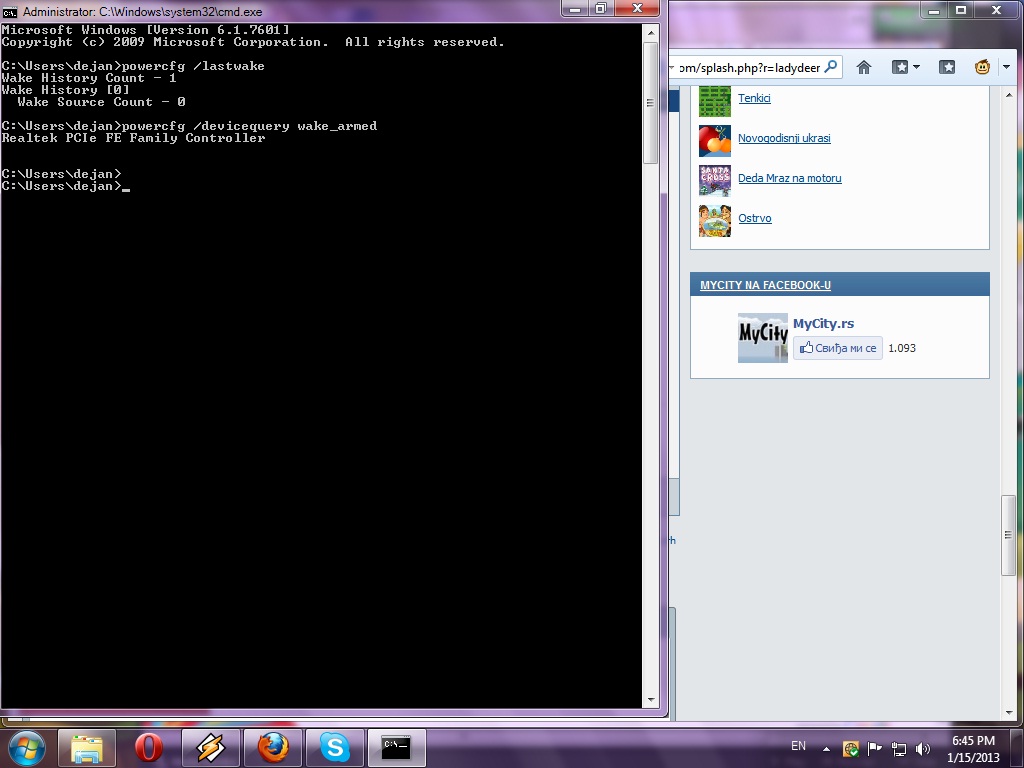1024x768 pixels.
Task: Maximize the browser window
Action: click(961, 10)
